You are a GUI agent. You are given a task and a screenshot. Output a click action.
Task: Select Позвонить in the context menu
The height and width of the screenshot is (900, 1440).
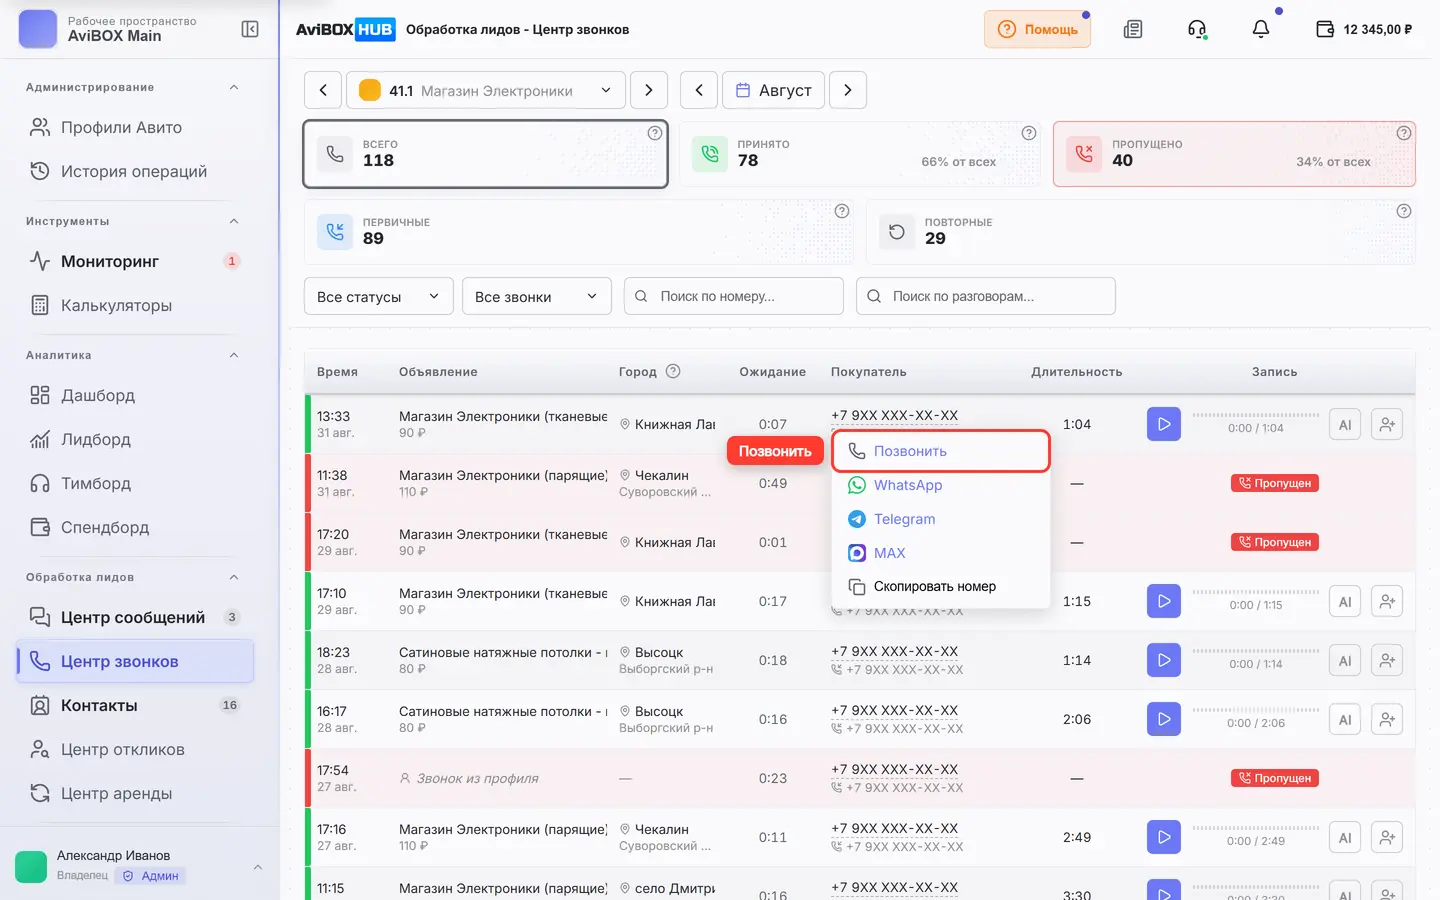click(941, 451)
